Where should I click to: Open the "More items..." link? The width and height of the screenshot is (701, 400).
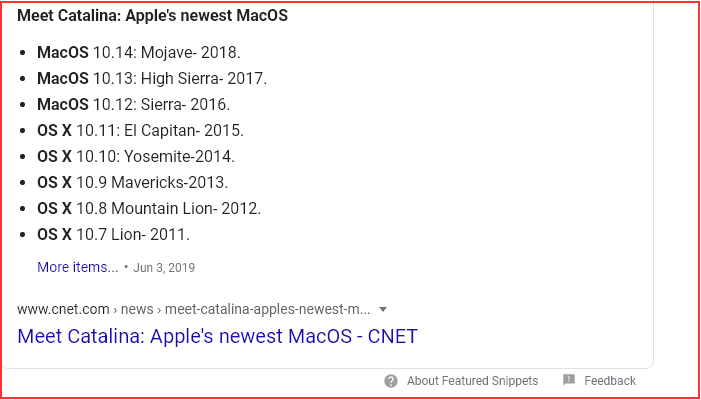[77, 267]
